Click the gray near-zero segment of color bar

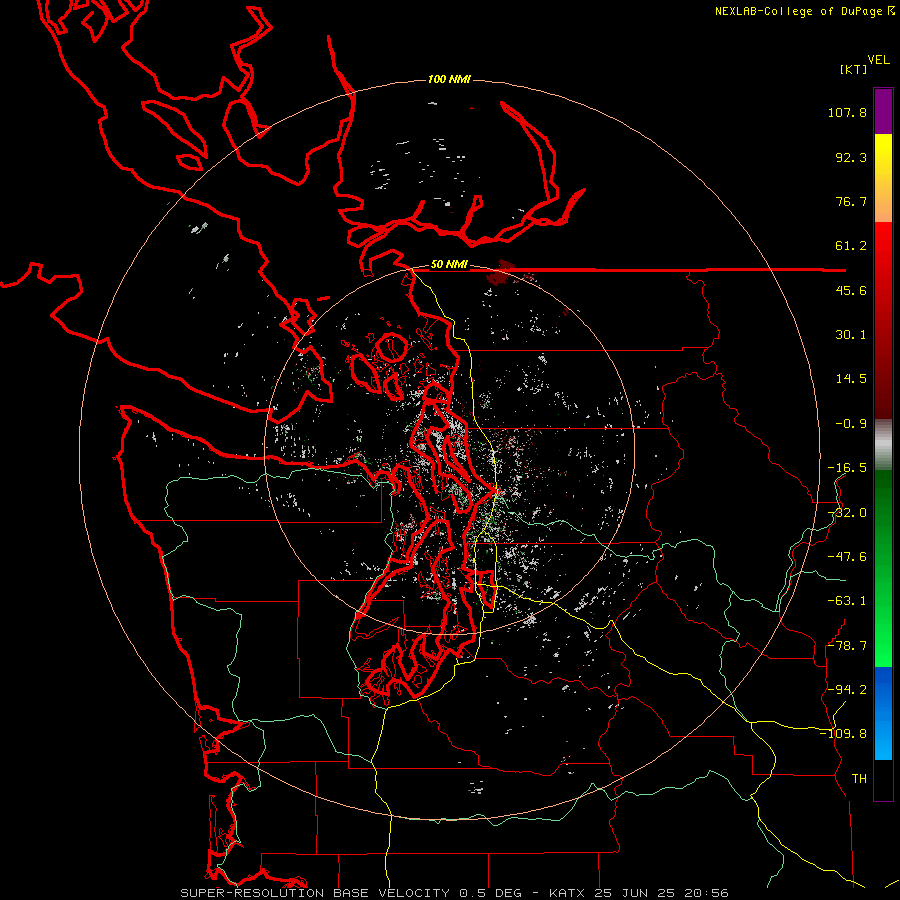pos(883,445)
